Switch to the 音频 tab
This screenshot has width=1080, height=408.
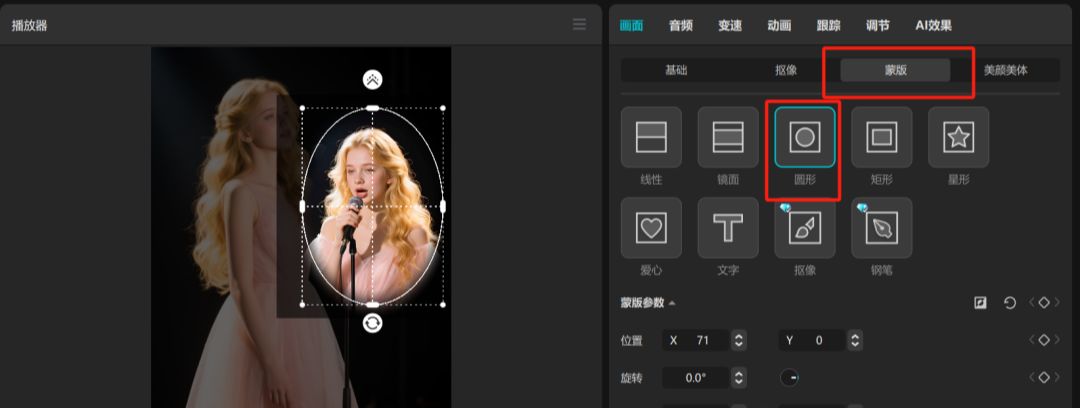[x=681, y=26]
